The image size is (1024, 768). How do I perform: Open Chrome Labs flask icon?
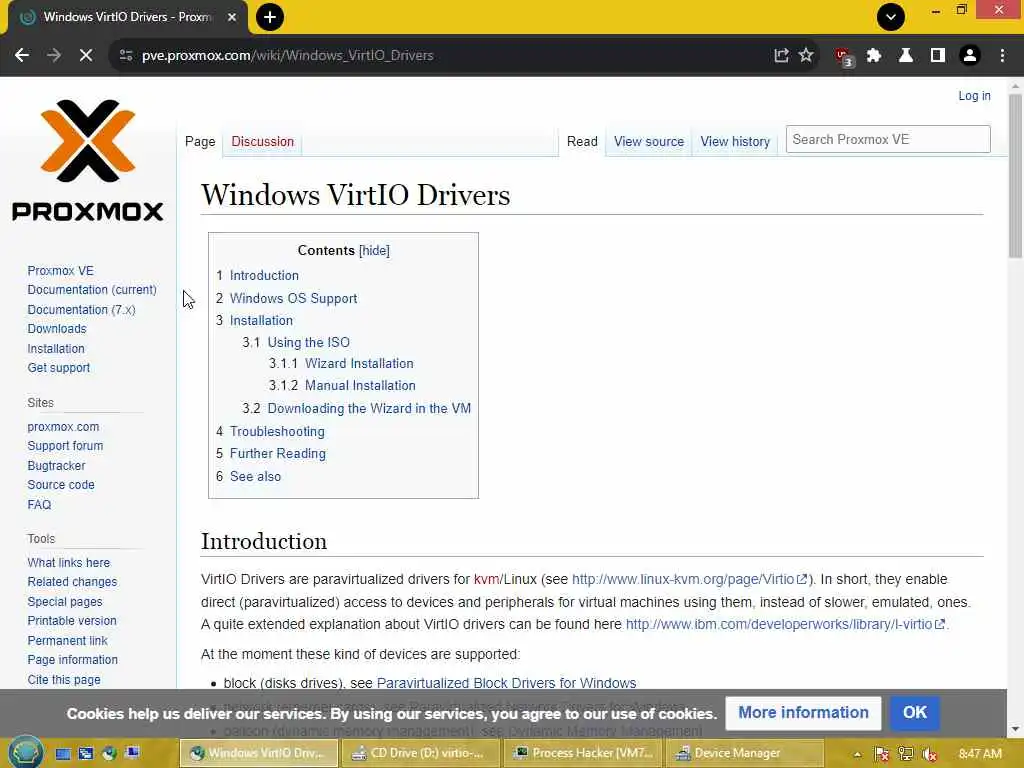(906, 56)
